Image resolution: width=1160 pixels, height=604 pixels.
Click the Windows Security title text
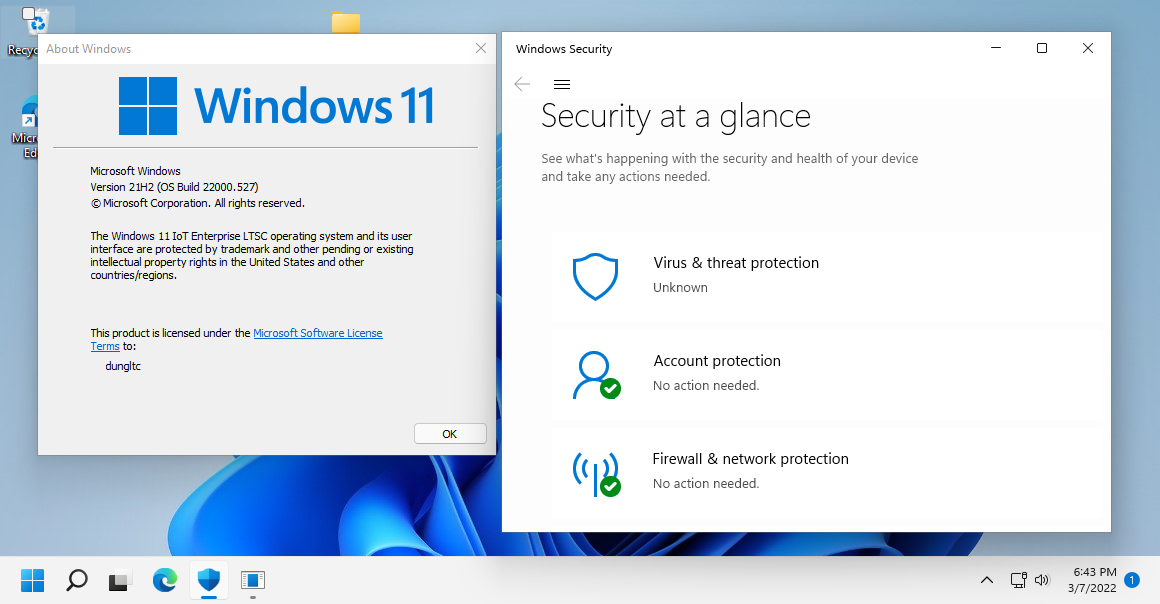[564, 49]
